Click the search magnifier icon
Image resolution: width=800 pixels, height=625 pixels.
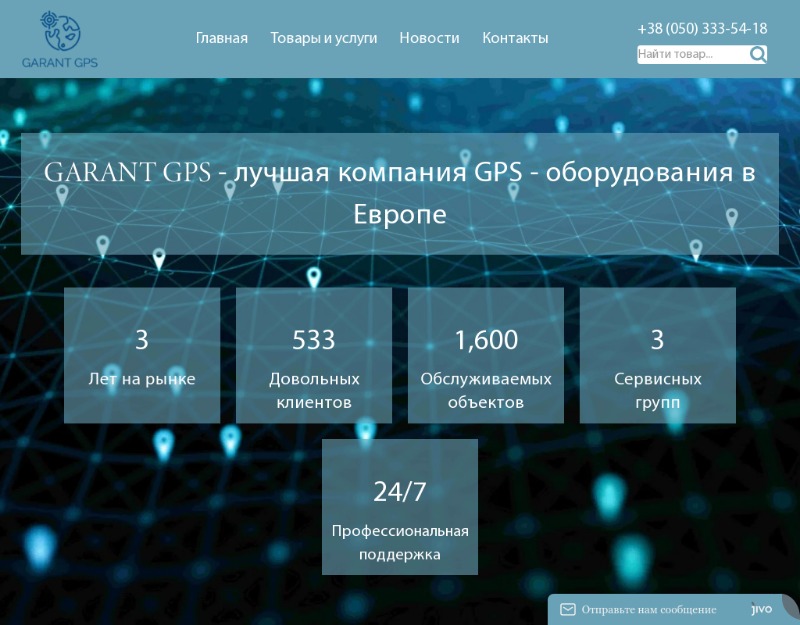click(758, 54)
